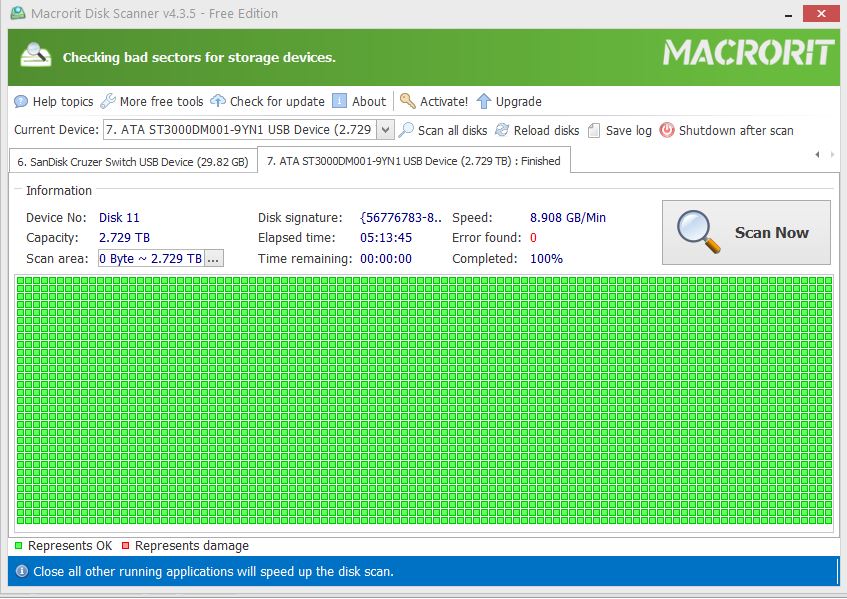The width and height of the screenshot is (847, 599).
Task: Select the Current Device combo box field
Action: (x=248, y=130)
